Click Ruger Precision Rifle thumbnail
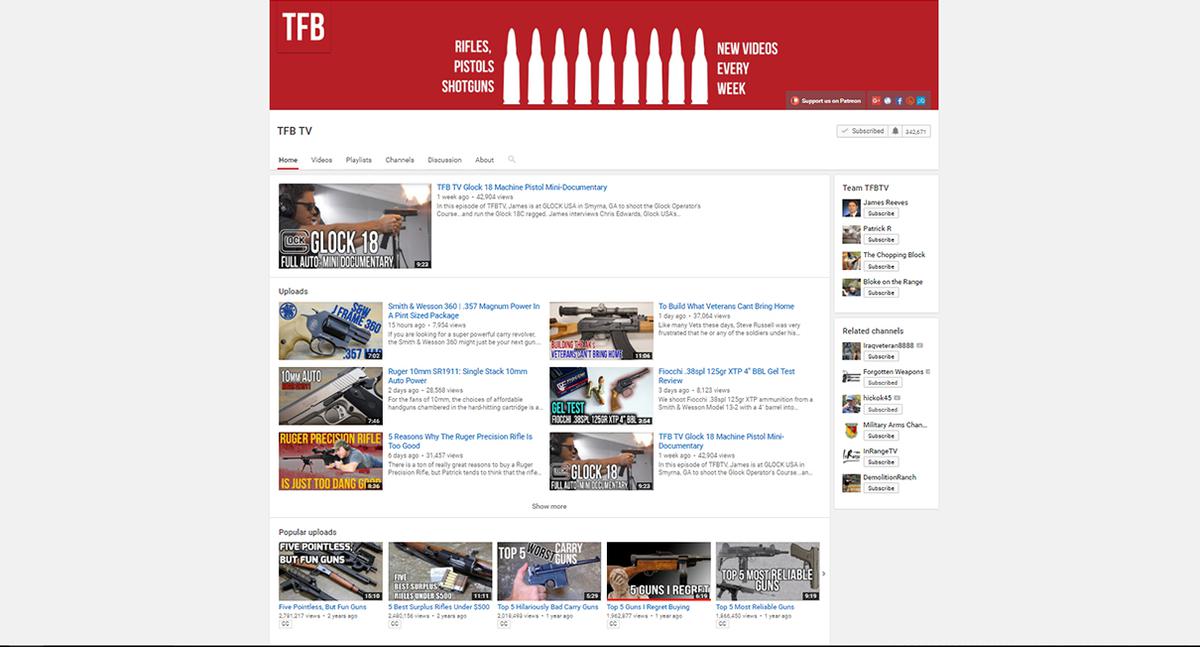Screen dimensions: 1200x647 [x=331, y=461]
